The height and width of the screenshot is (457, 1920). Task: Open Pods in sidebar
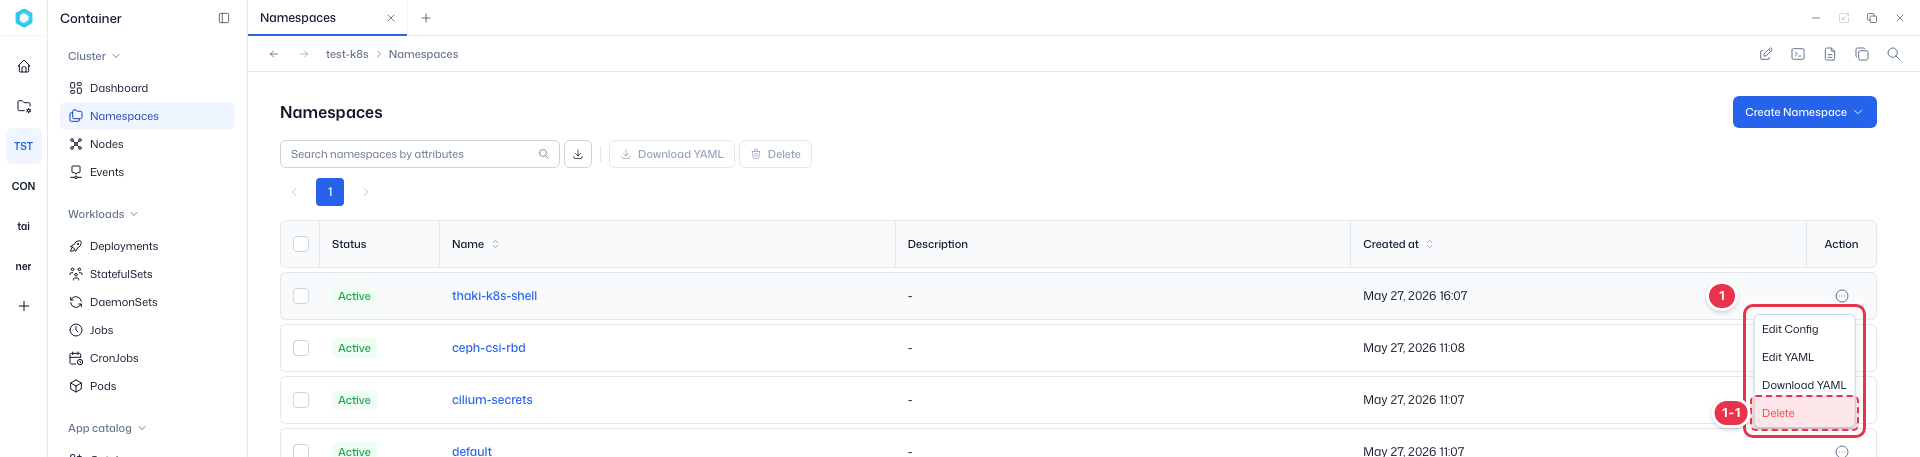click(x=147, y=386)
